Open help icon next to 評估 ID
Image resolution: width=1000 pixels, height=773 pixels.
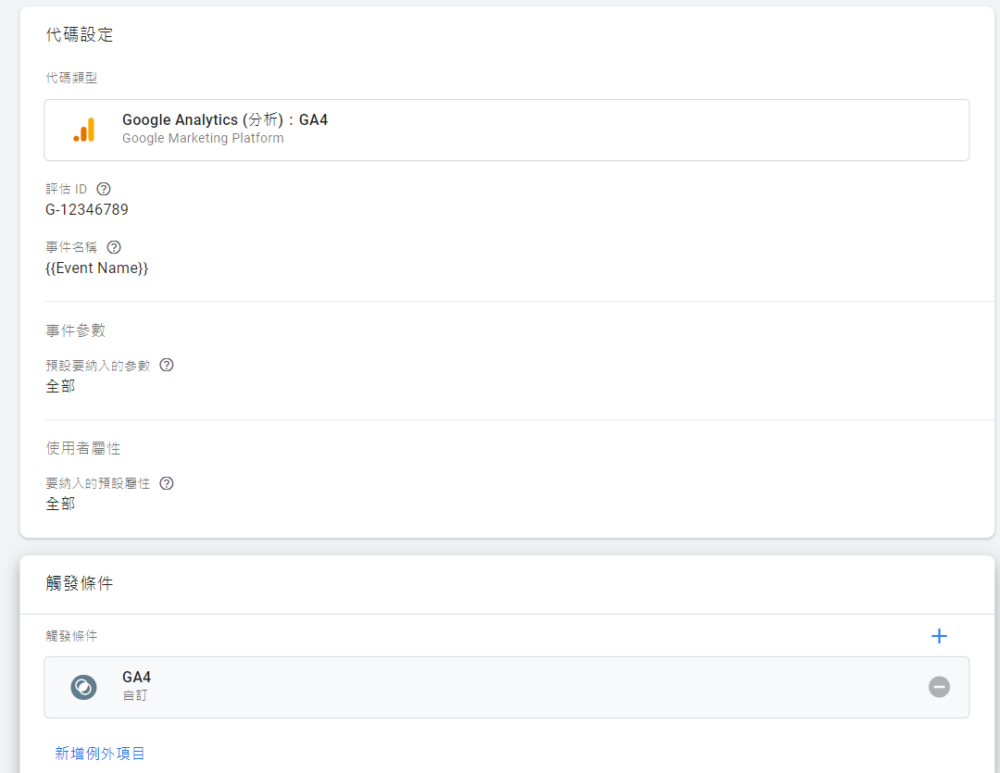pos(103,189)
